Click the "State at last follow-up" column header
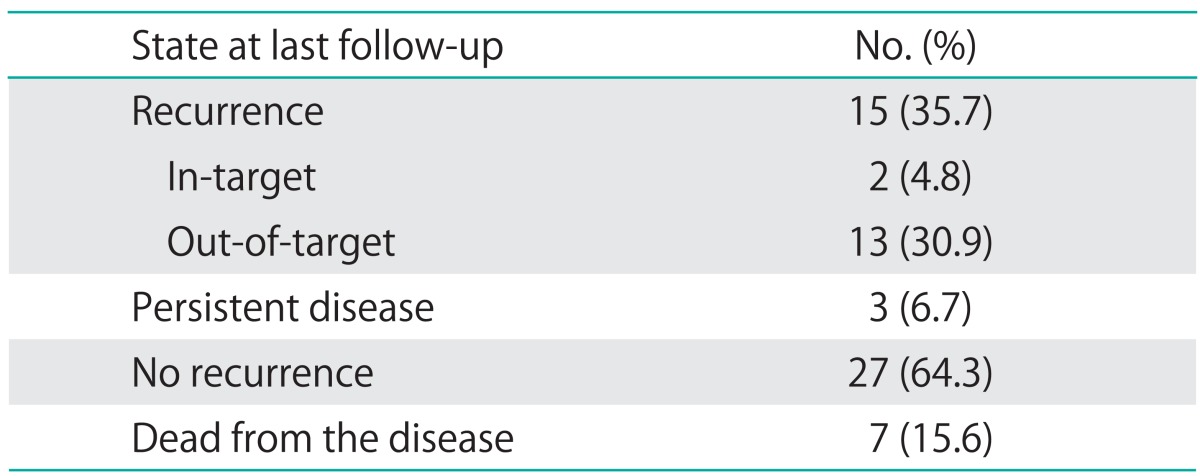 (x=316, y=47)
